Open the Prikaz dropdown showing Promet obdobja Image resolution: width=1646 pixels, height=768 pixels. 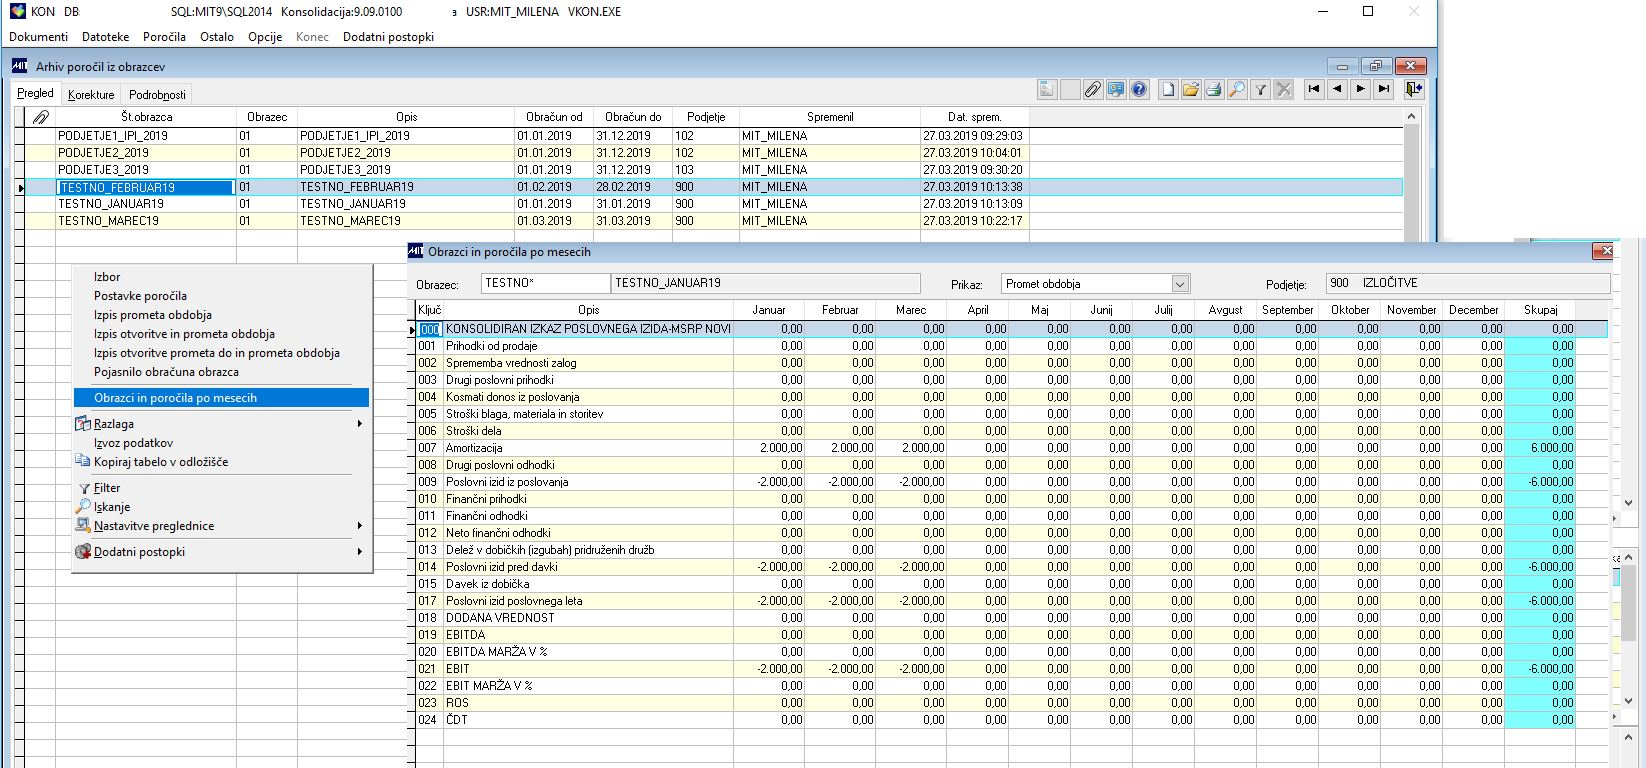point(1180,284)
